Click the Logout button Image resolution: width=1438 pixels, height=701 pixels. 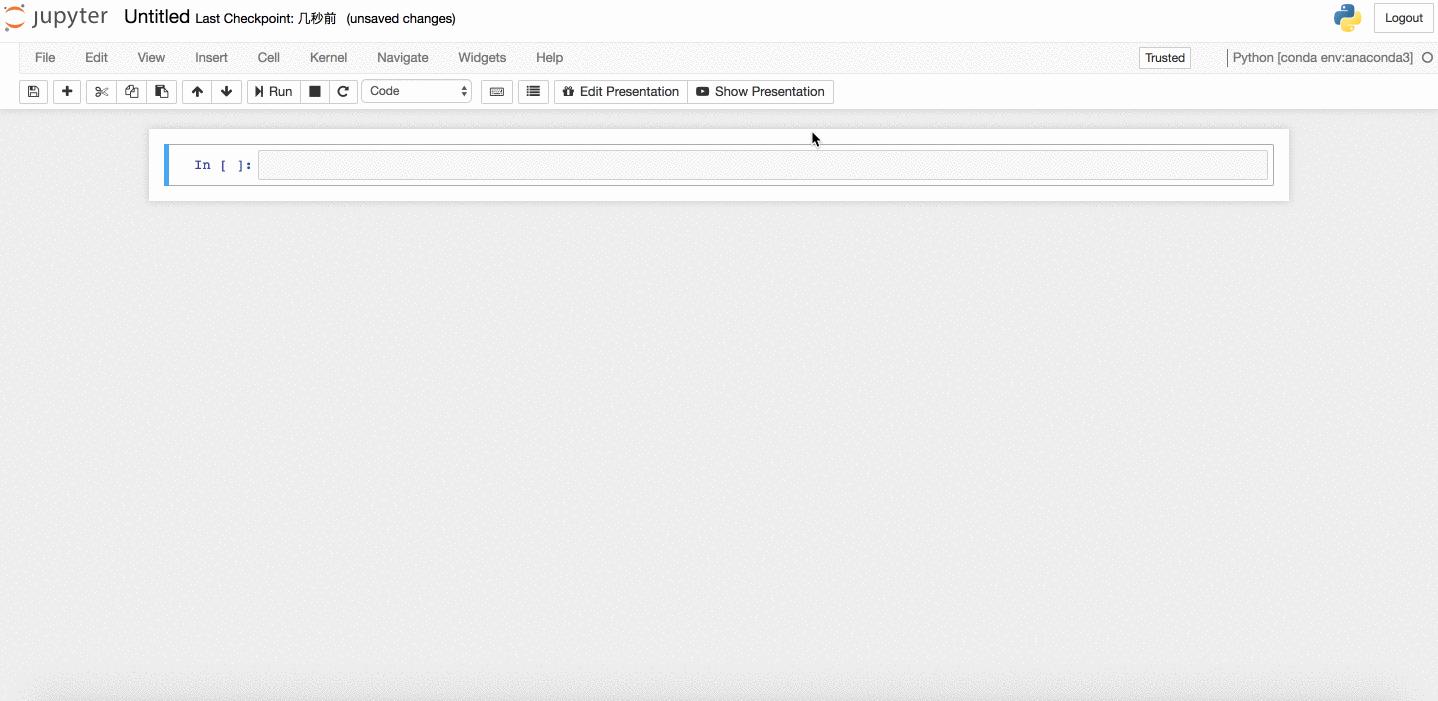click(x=1403, y=17)
